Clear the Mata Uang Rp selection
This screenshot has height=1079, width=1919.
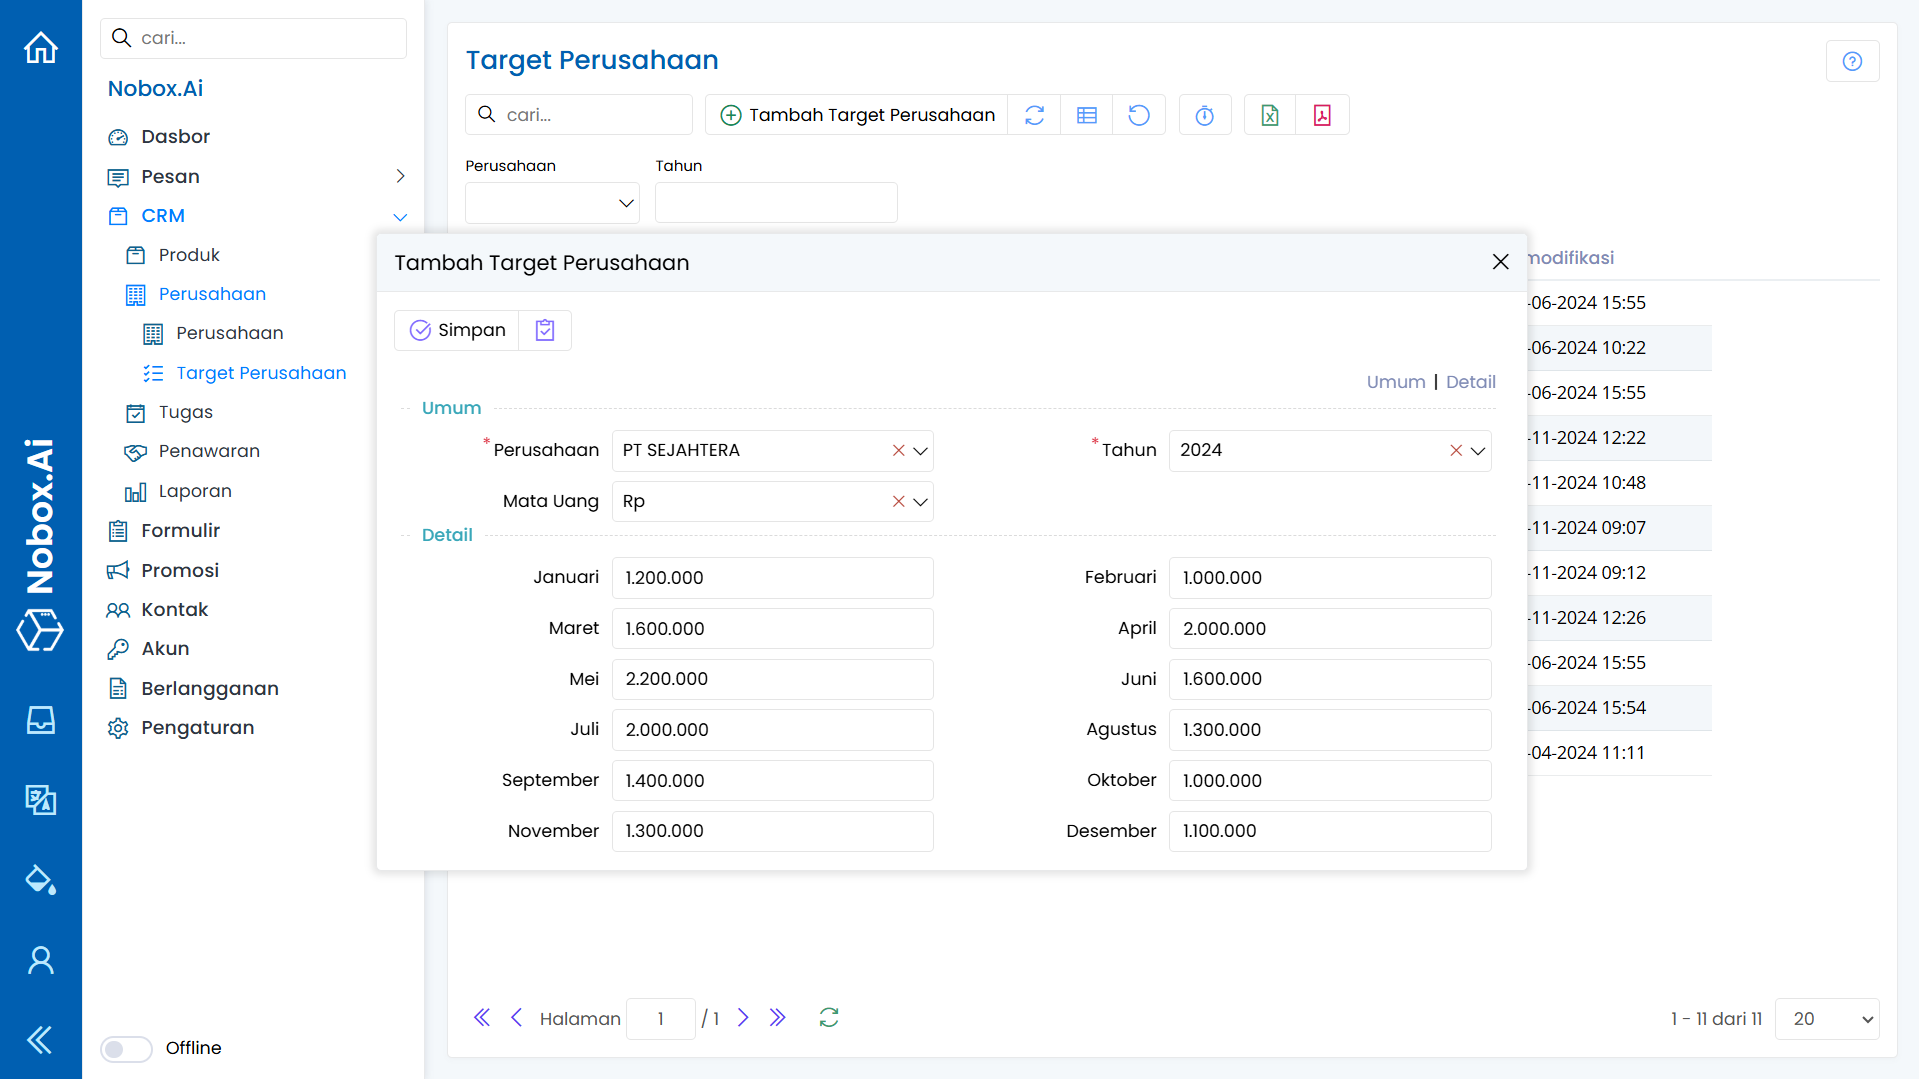click(898, 502)
